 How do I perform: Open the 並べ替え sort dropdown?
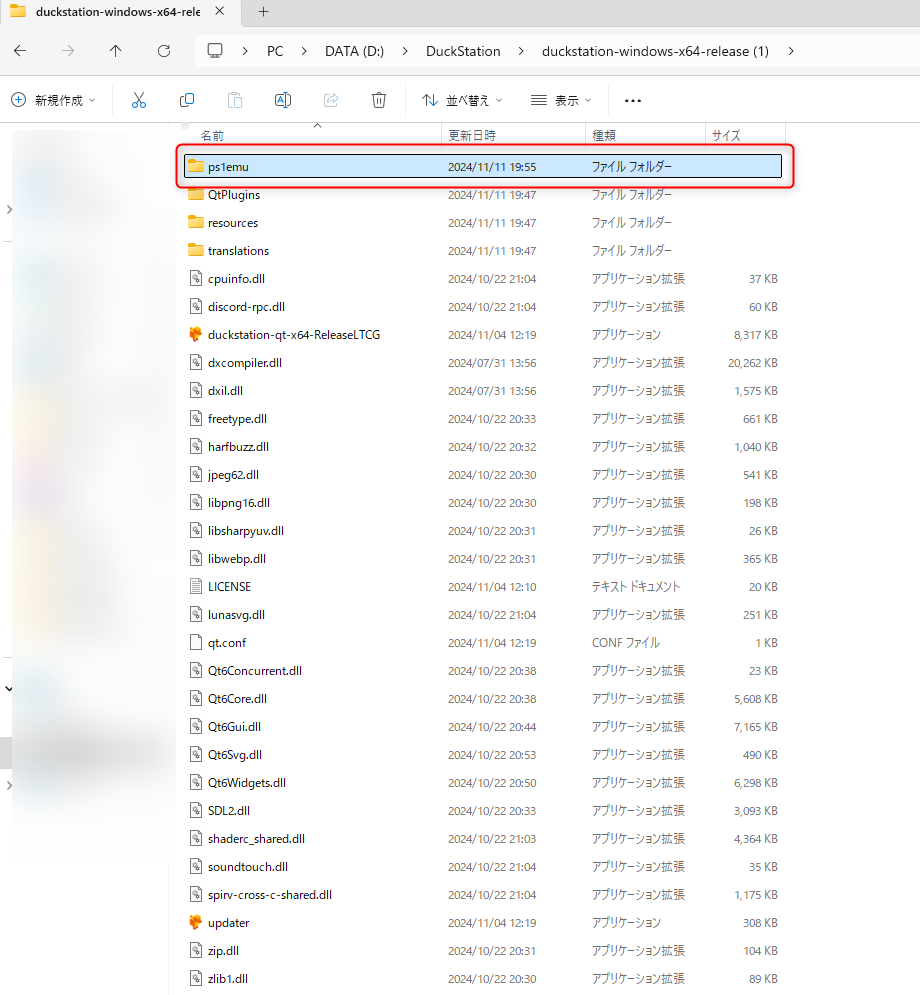[462, 100]
